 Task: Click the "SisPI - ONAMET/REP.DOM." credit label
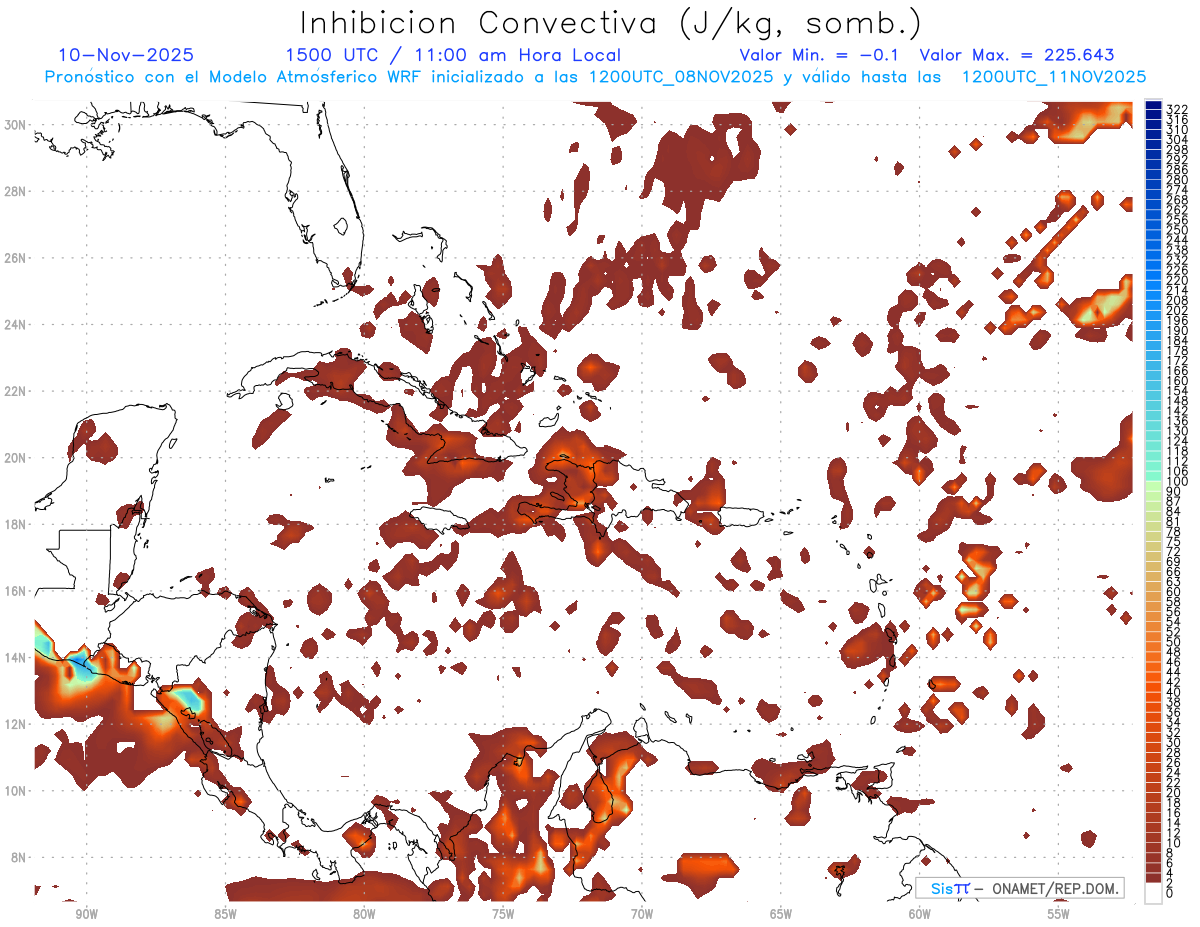[1020, 888]
